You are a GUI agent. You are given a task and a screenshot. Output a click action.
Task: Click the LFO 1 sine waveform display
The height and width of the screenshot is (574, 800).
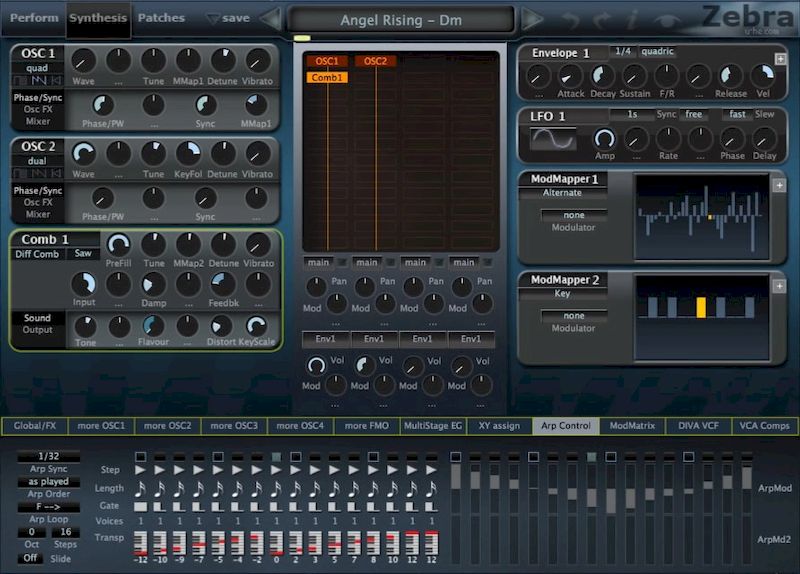(x=553, y=139)
